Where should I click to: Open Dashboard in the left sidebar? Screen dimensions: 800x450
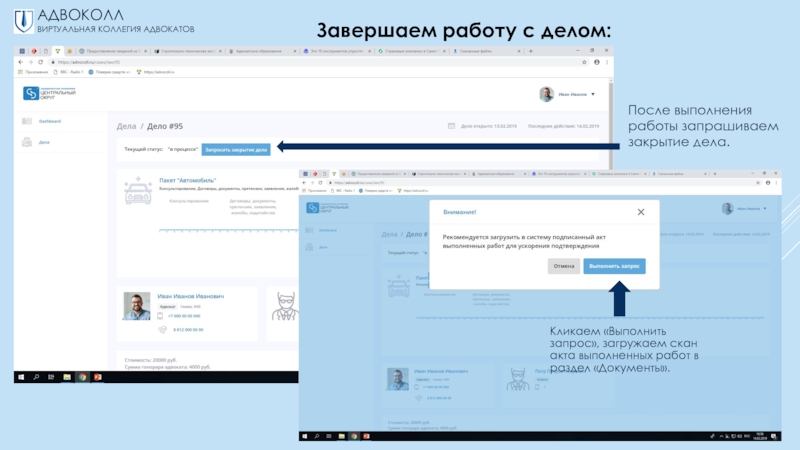tap(49, 121)
